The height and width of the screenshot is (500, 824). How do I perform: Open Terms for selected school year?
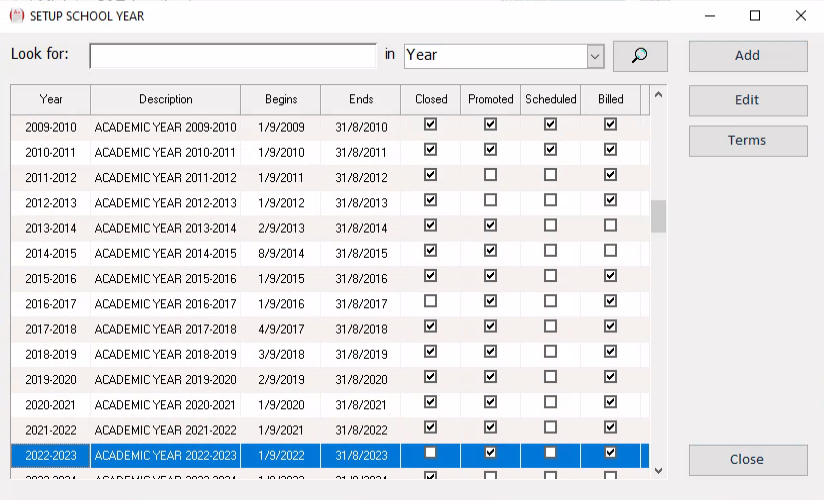(x=748, y=140)
